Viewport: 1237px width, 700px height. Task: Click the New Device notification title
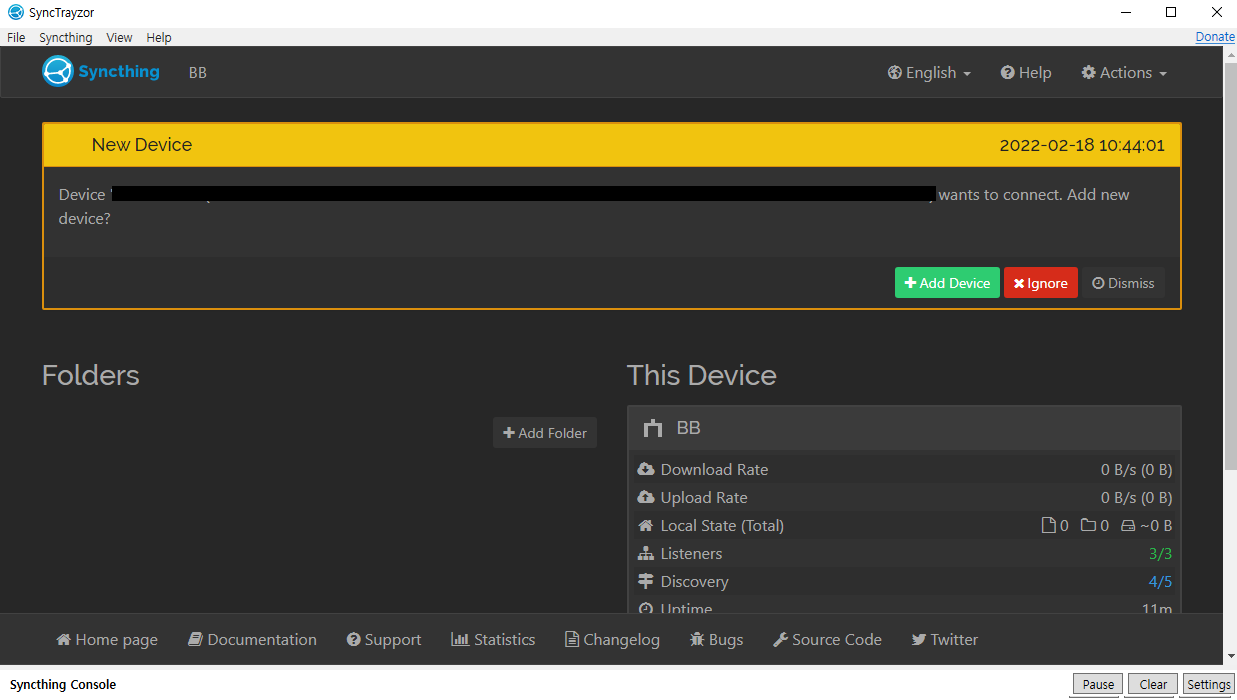pyautogui.click(x=142, y=145)
